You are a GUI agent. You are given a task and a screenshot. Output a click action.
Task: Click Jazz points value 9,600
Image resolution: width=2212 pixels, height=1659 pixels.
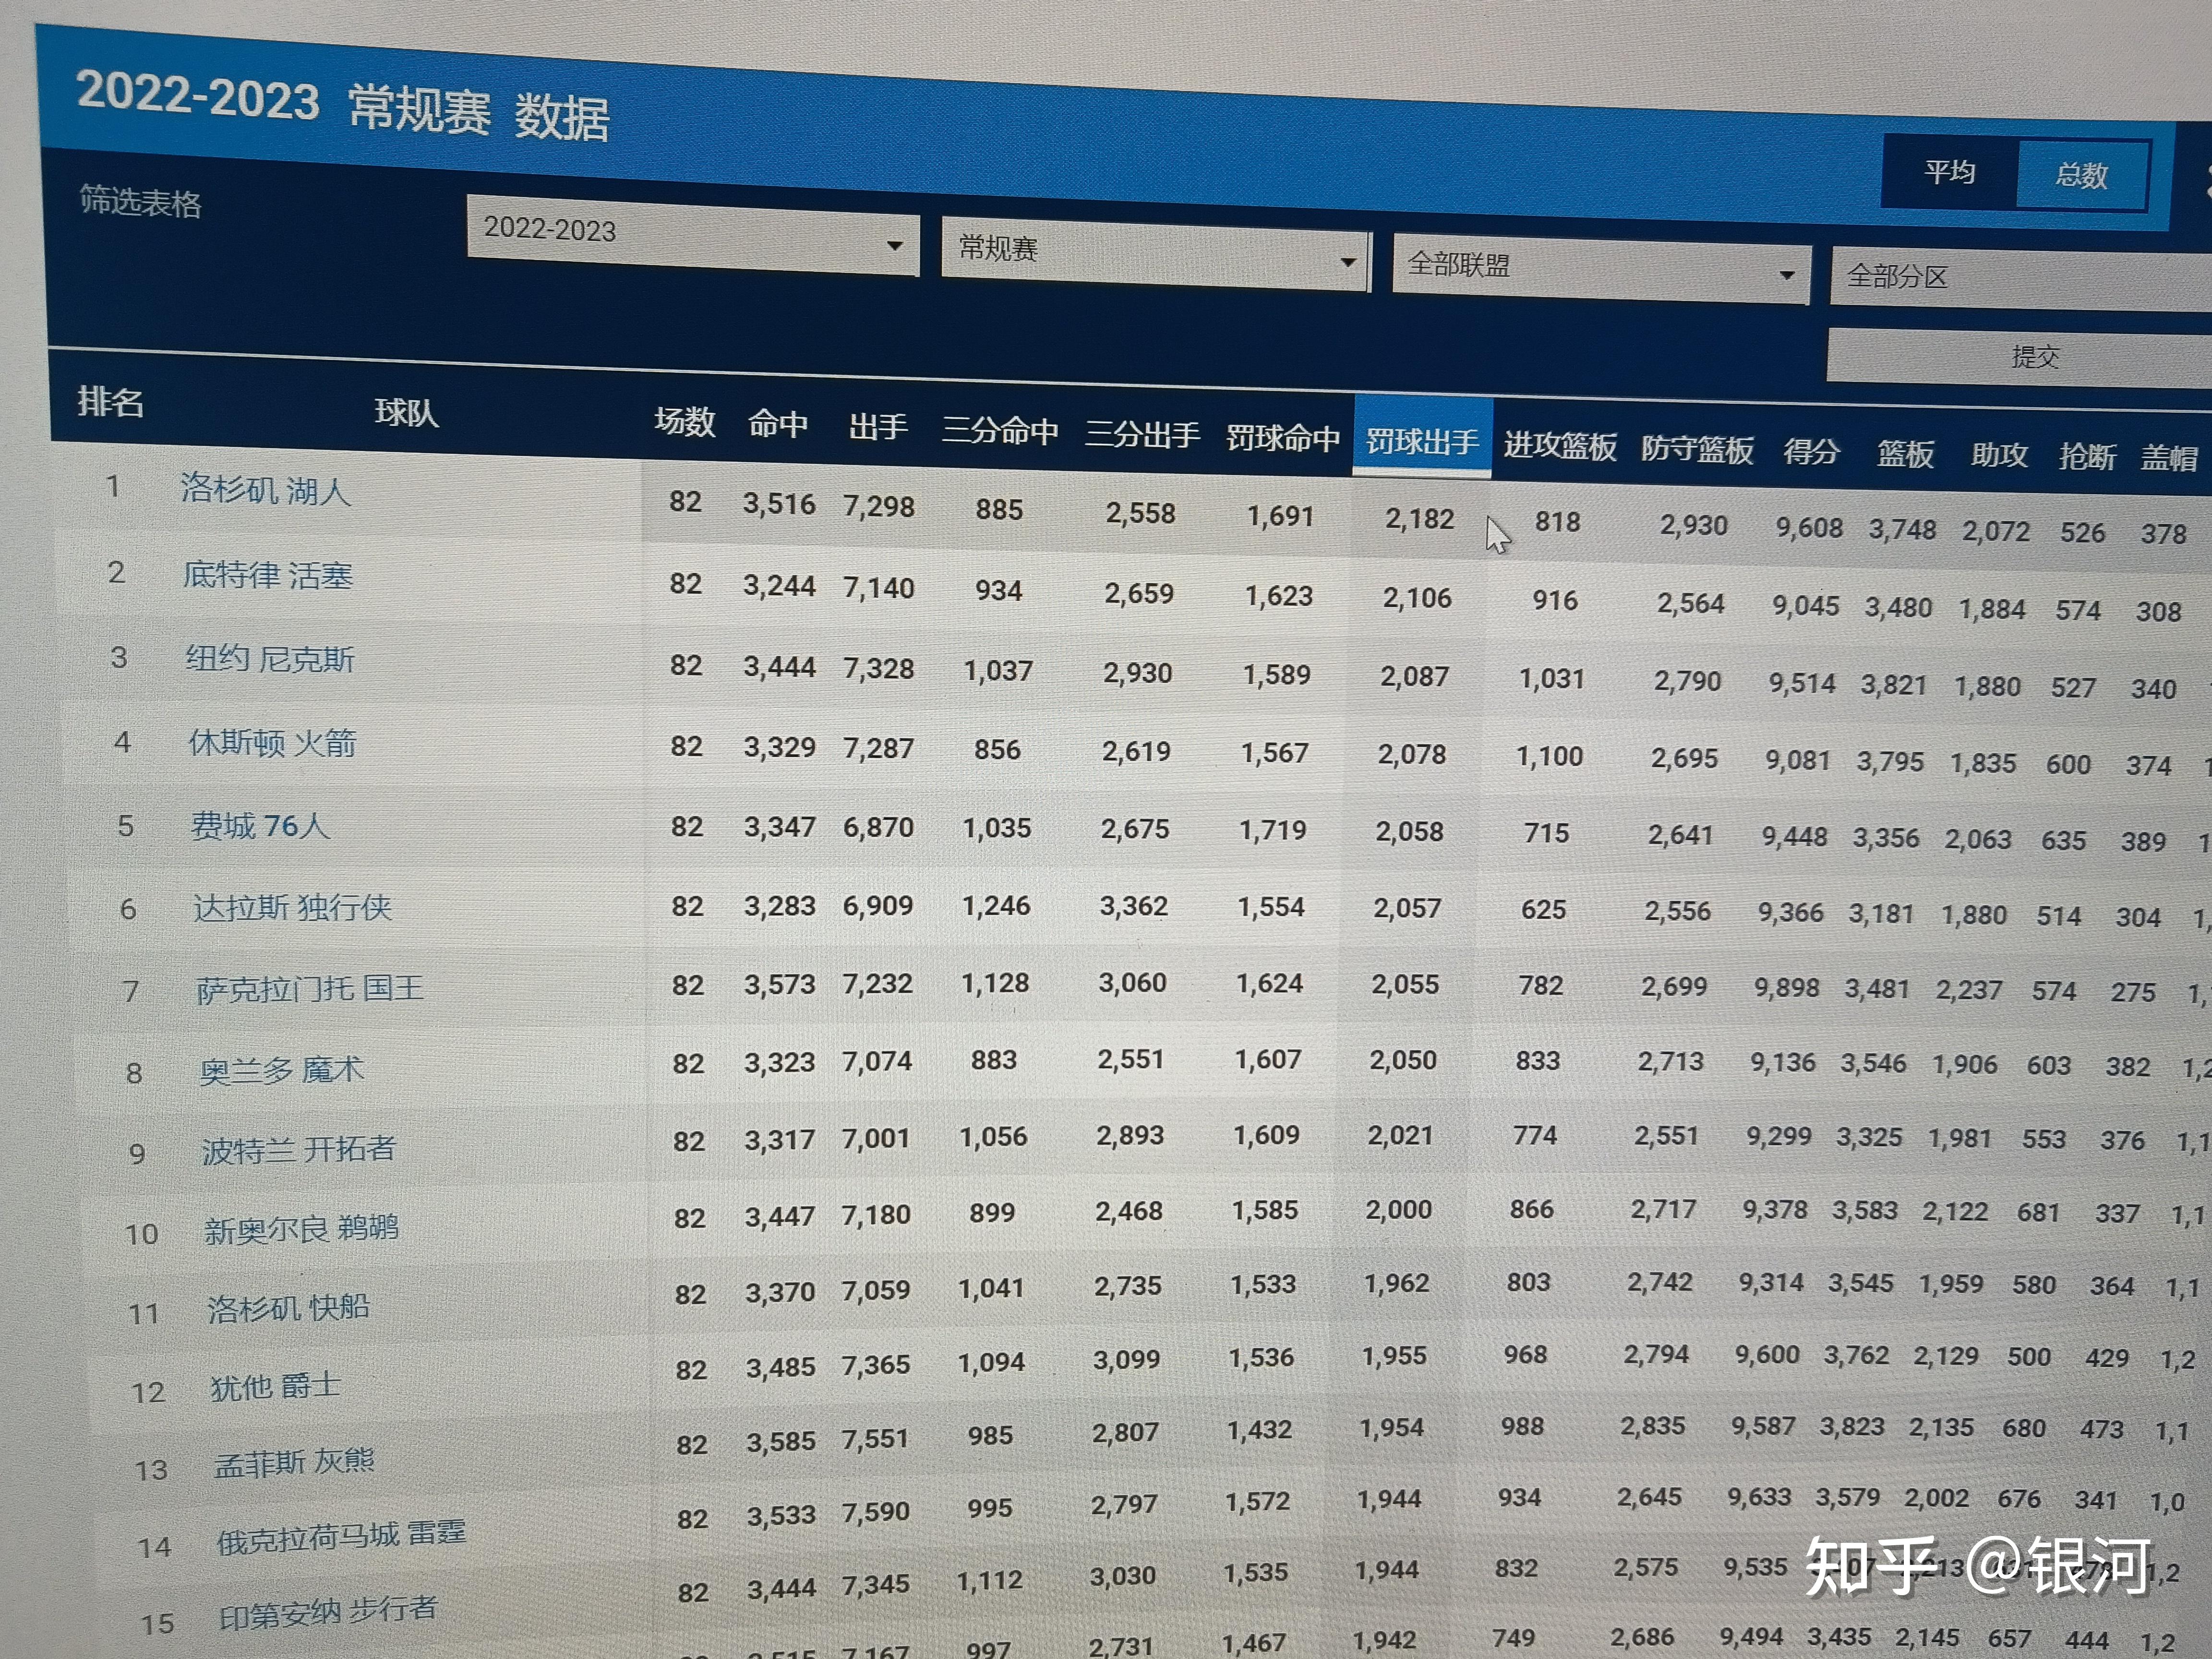point(1767,1355)
